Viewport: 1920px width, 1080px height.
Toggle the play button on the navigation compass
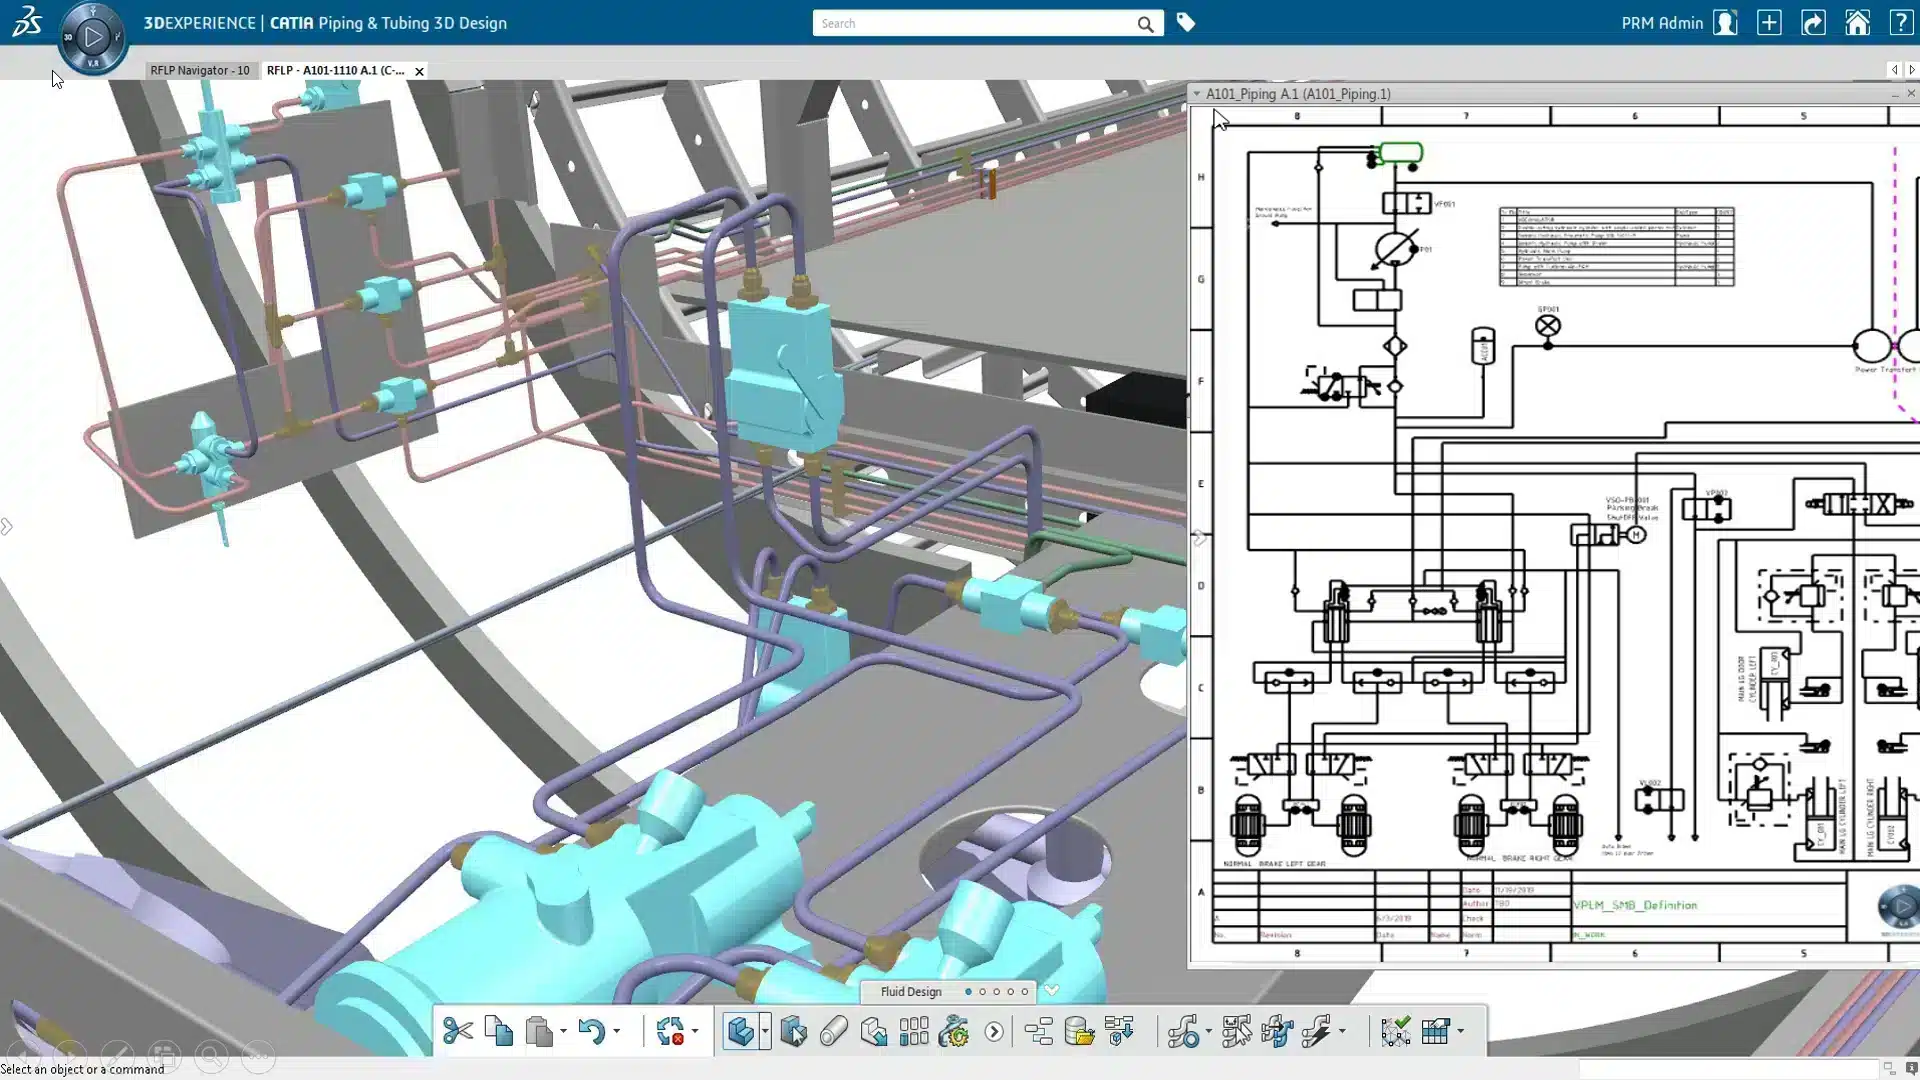93,37
